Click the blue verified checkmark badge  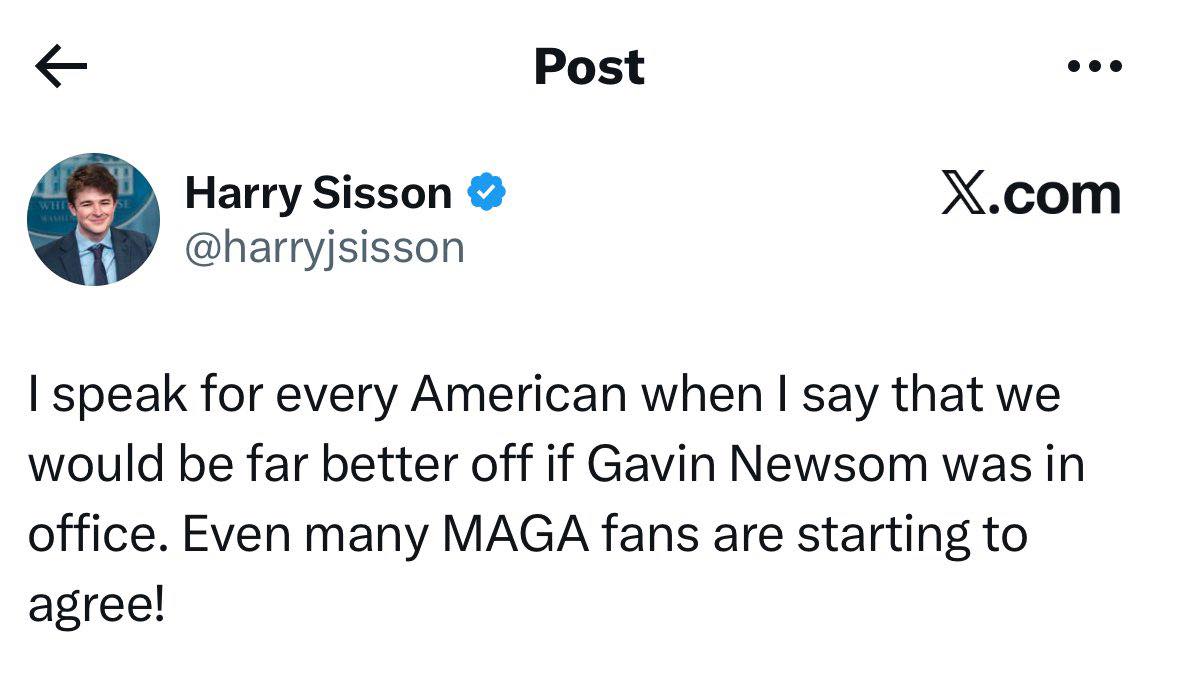pos(486,192)
